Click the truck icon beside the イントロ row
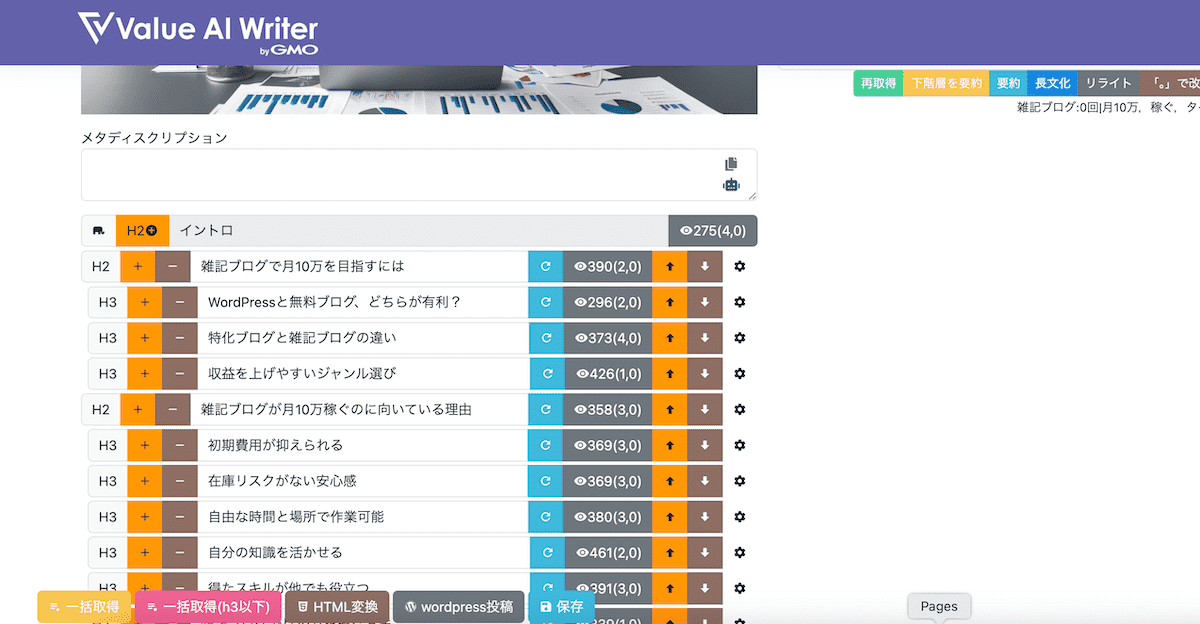Screen dimensions: 1200x624 click(x=98, y=231)
